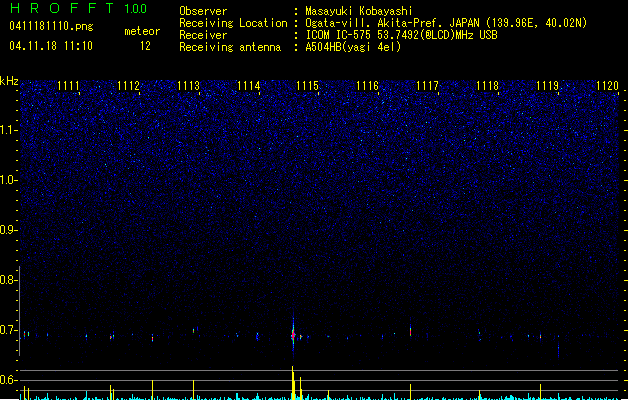Click observer name Masayuki Kobayashi
629x400 pixels.
(x=359, y=11)
